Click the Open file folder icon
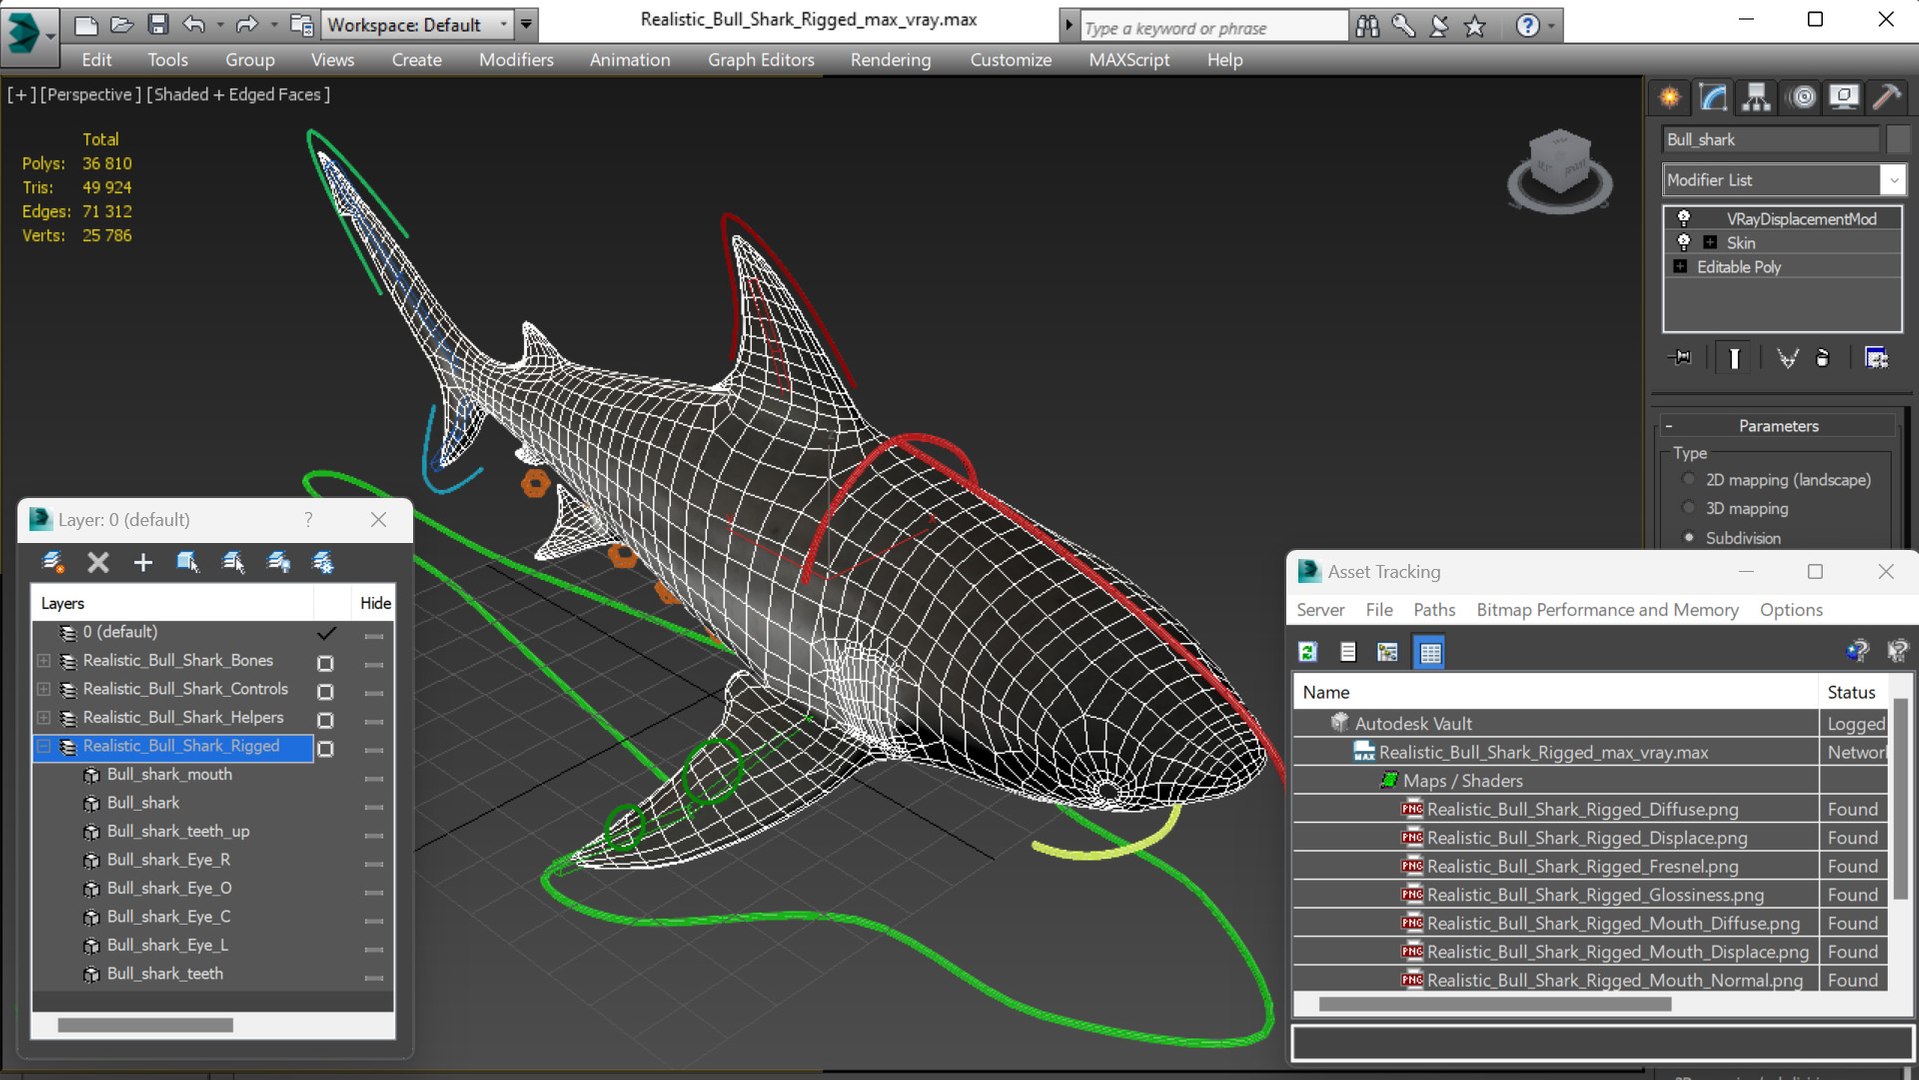 click(x=121, y=24)
